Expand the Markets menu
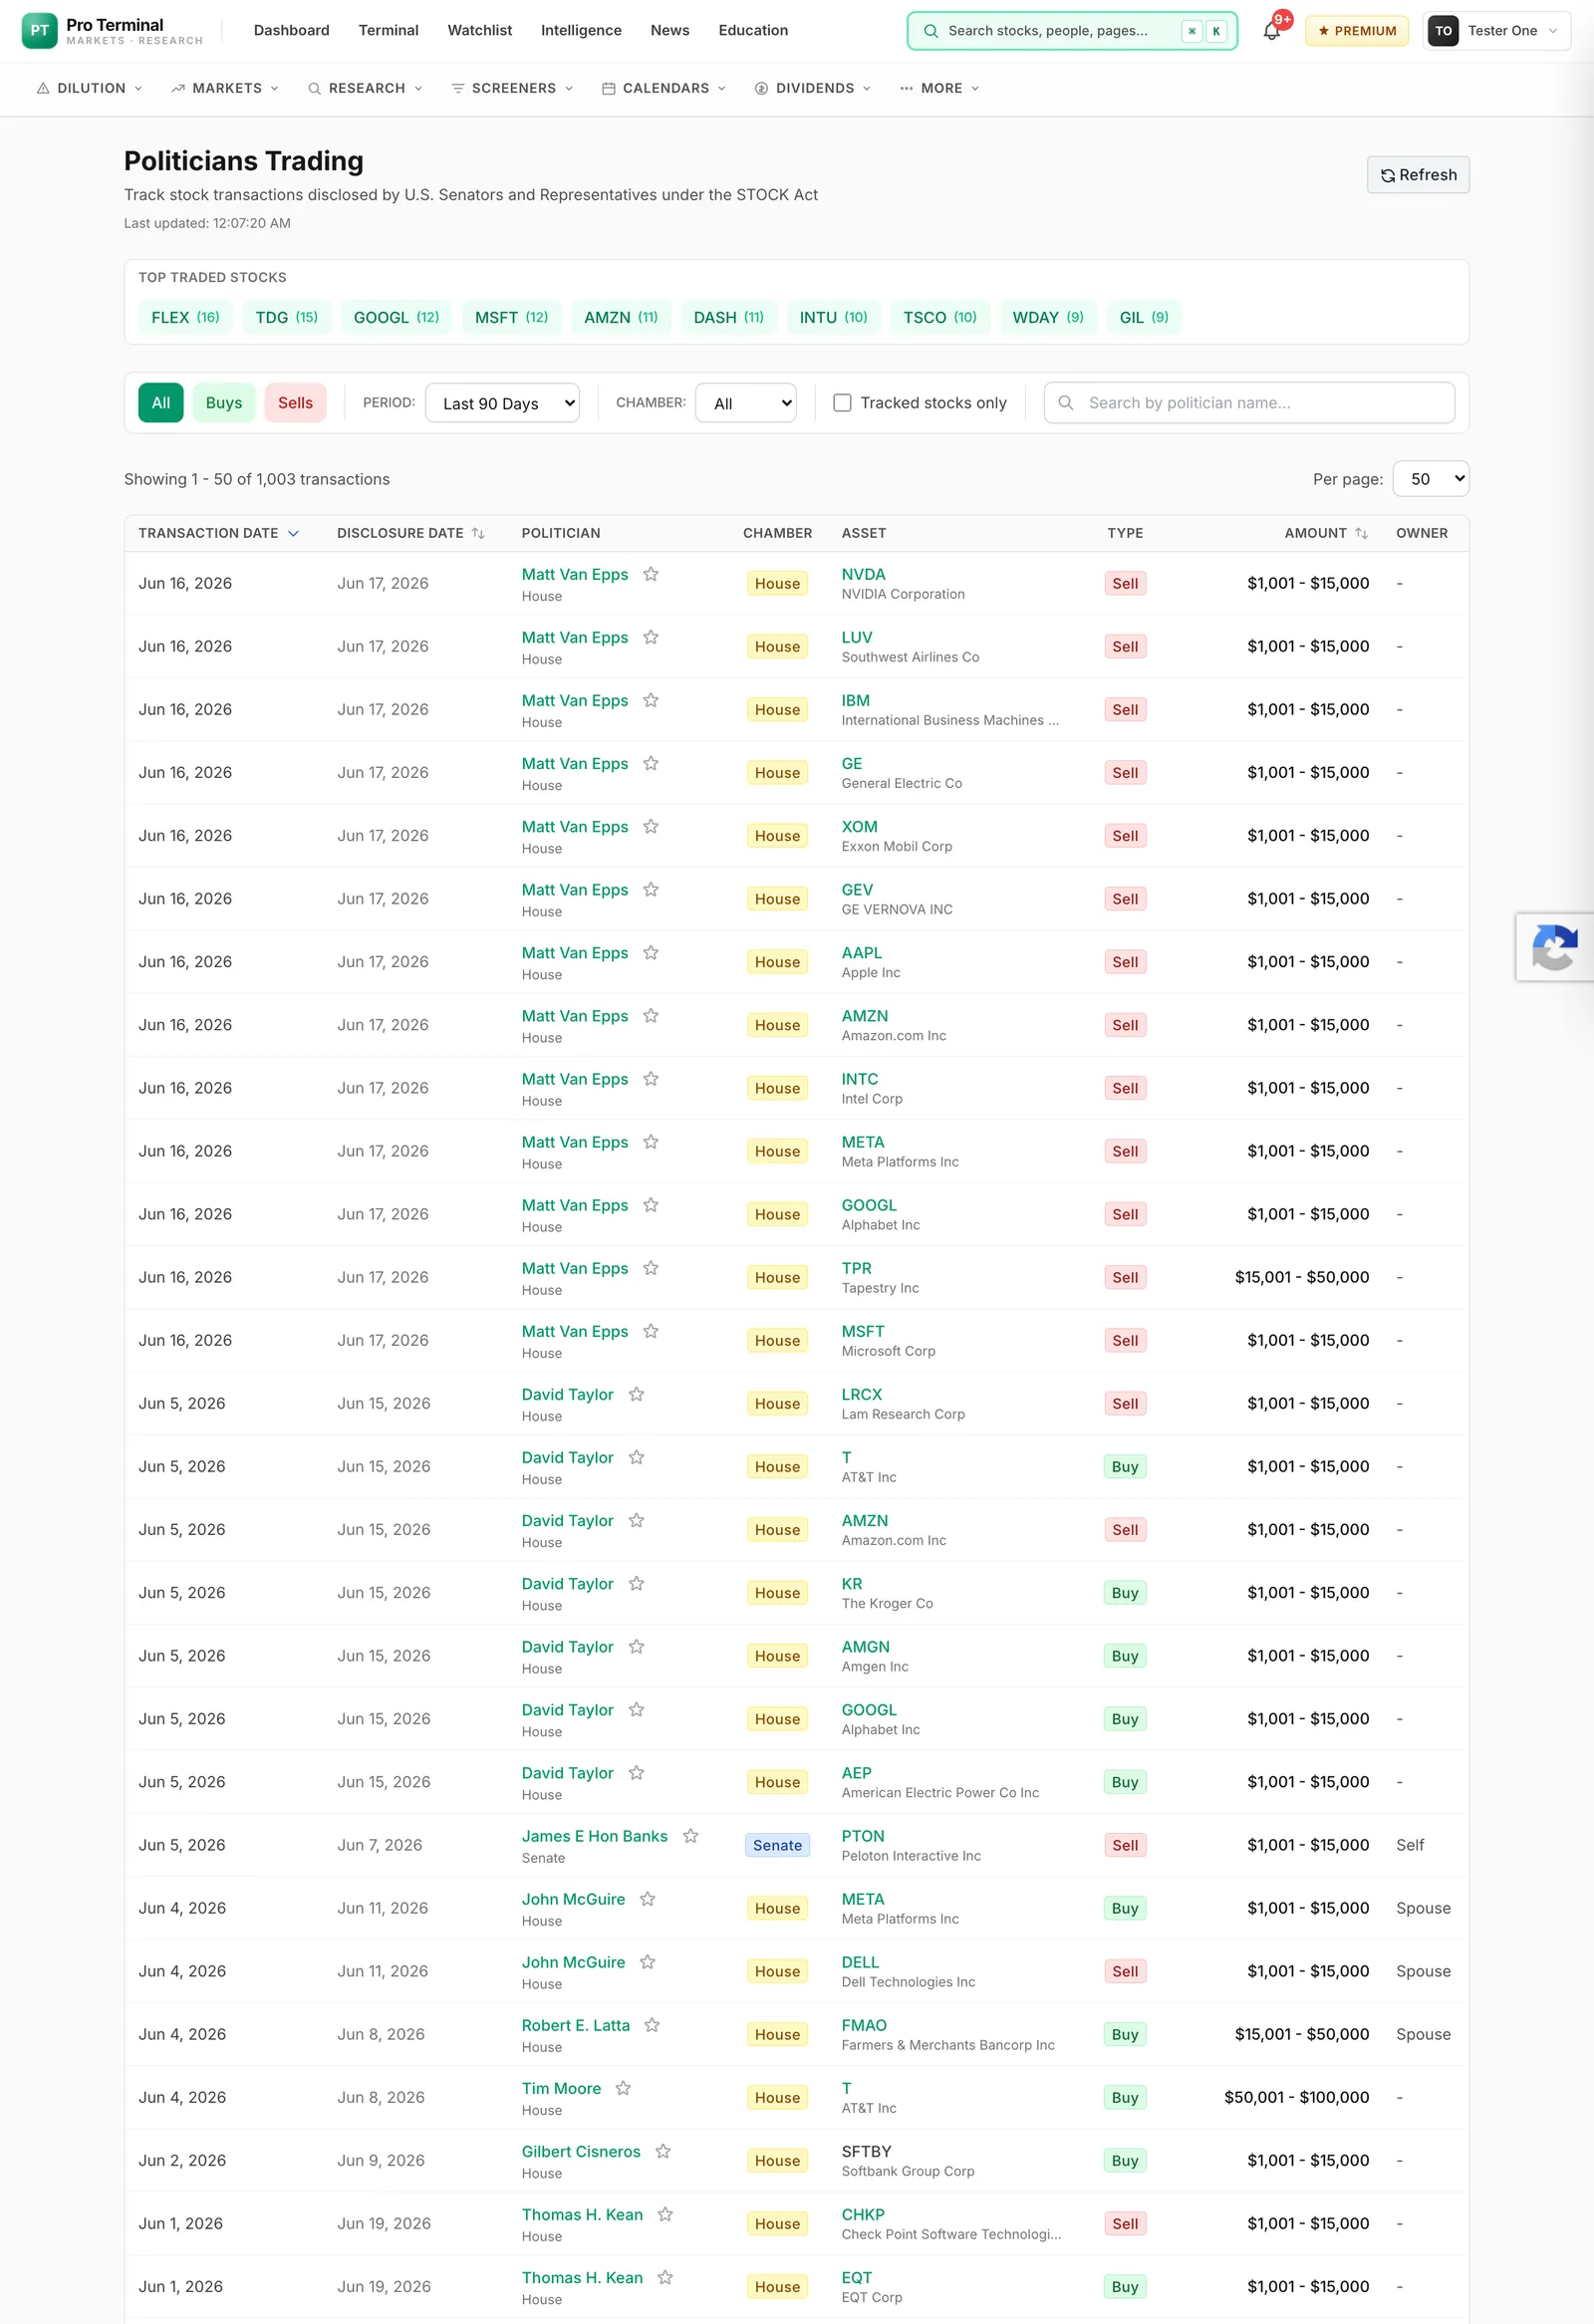 tap(225, 88)
